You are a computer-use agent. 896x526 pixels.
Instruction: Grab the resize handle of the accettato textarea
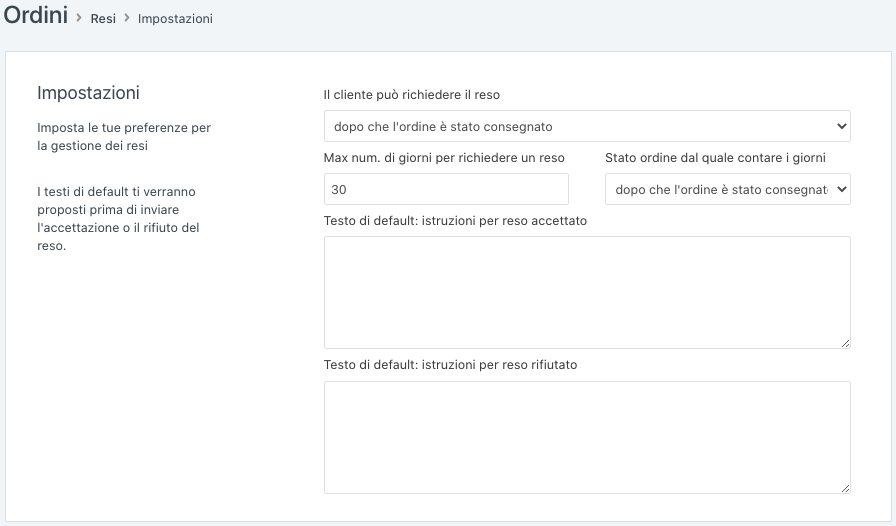845,343
